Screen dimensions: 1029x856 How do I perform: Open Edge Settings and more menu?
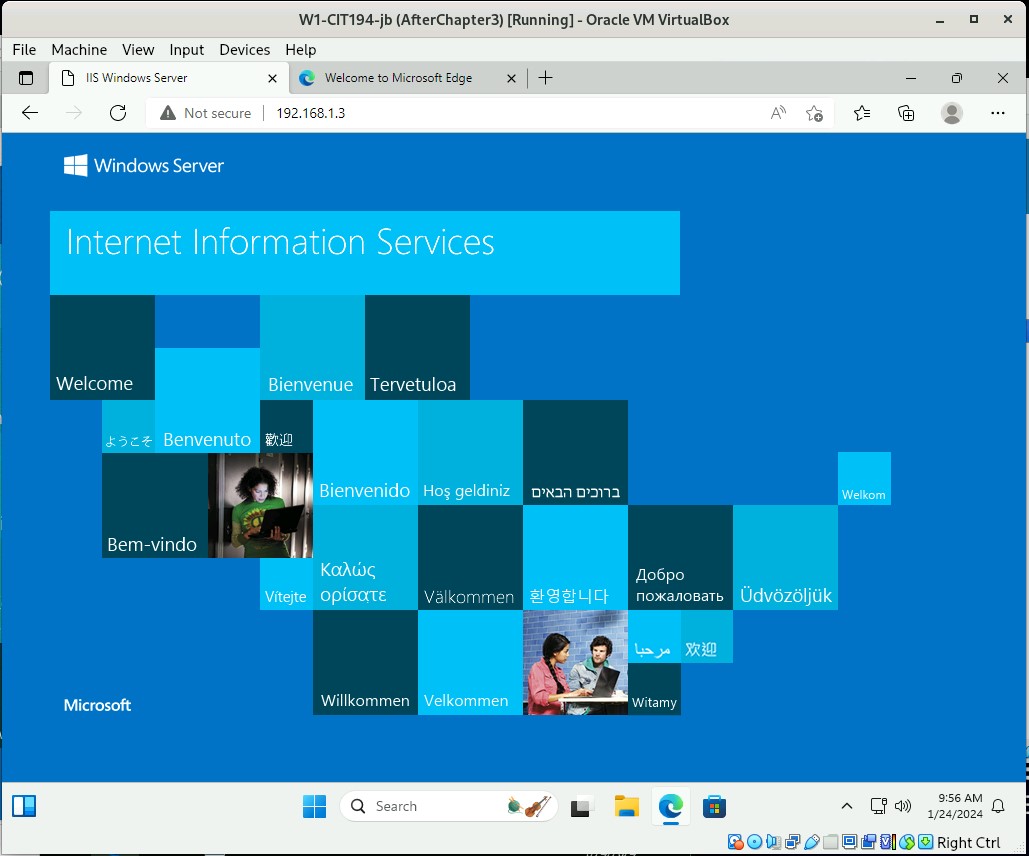[998, 113]
